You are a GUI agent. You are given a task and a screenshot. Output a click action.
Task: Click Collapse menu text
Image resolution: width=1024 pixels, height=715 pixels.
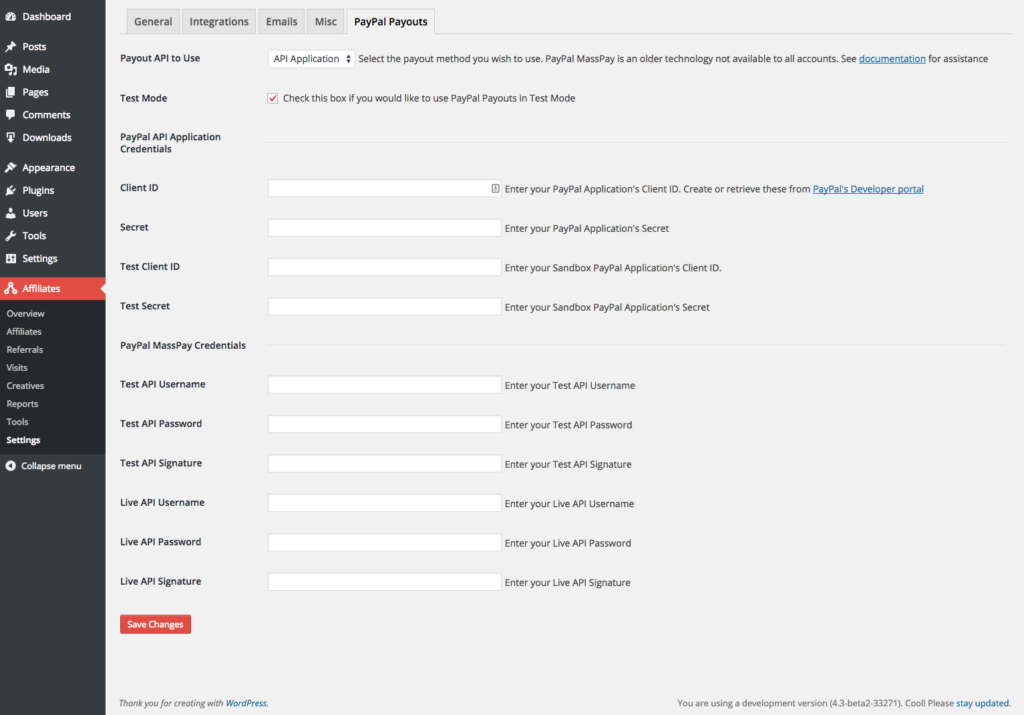[x=51, y=466]
